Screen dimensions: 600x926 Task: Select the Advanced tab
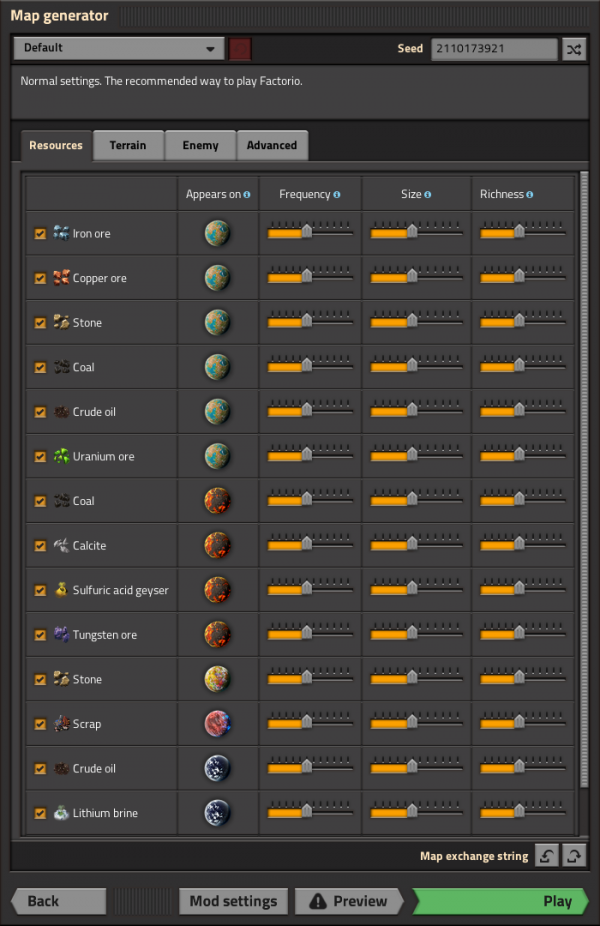click(x=272, y=145)
